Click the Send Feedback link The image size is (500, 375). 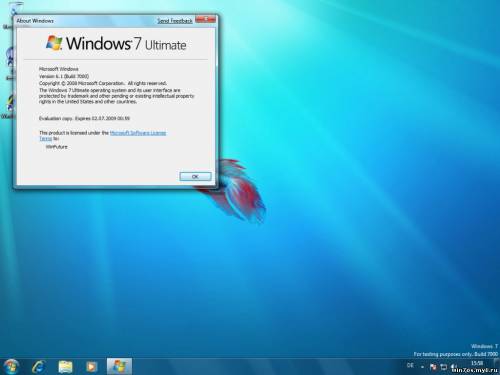pyautogui.click(x=175, y=21)
